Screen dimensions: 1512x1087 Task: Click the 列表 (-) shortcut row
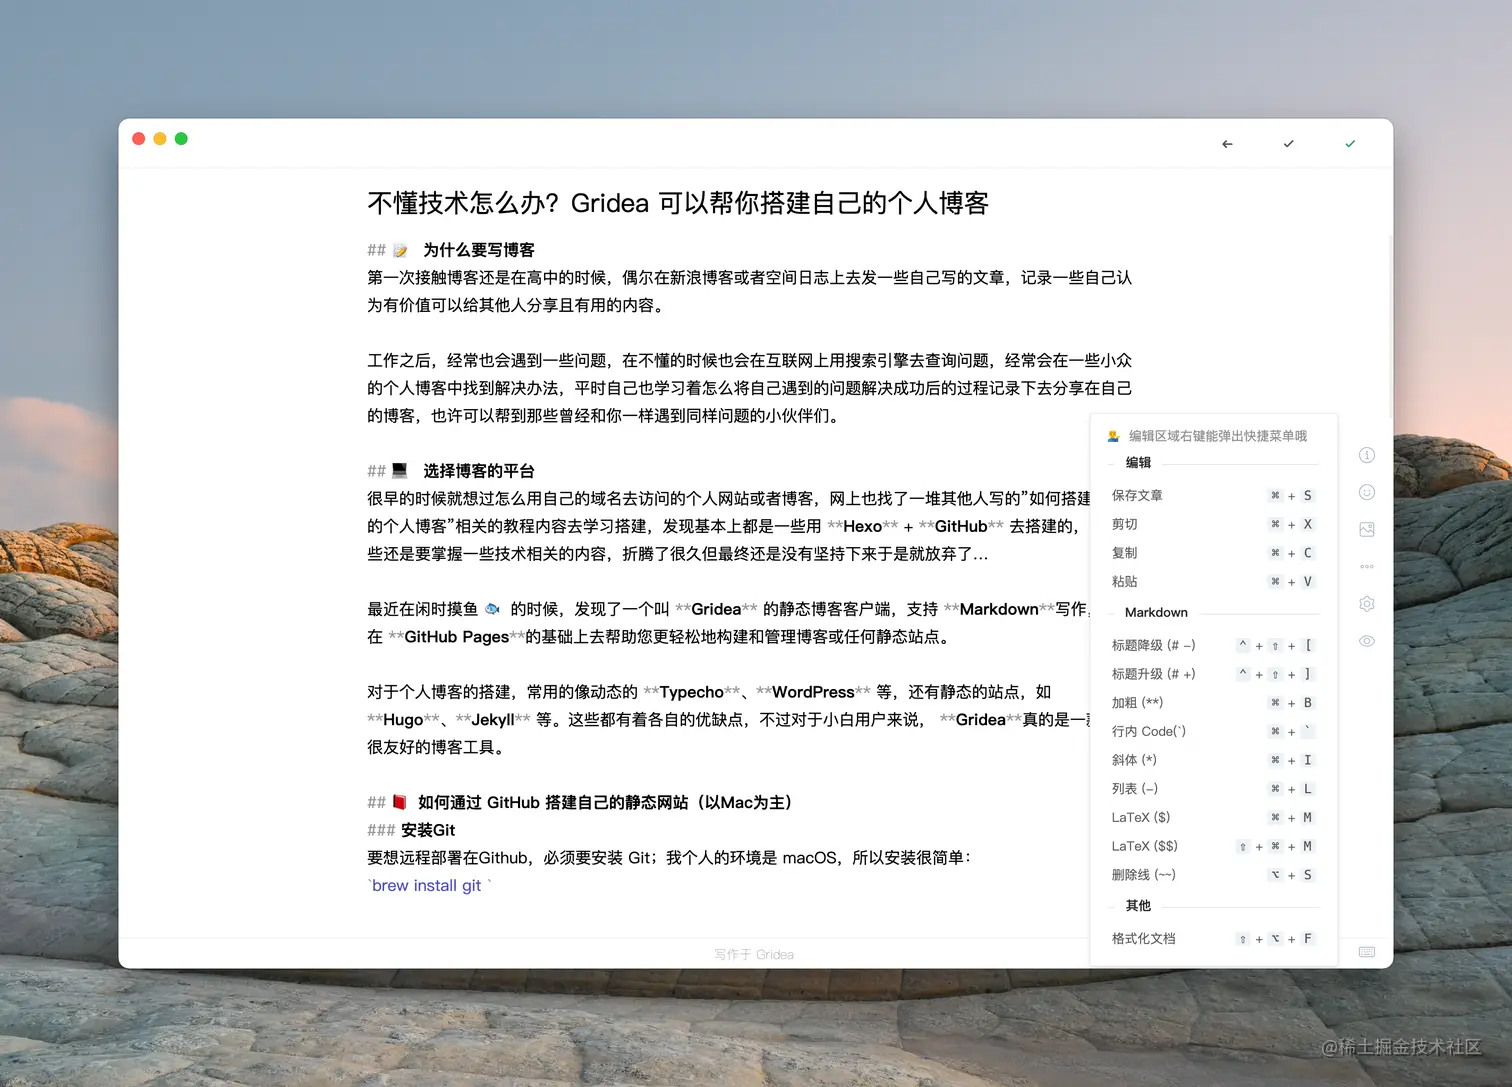click(1213, 789)
